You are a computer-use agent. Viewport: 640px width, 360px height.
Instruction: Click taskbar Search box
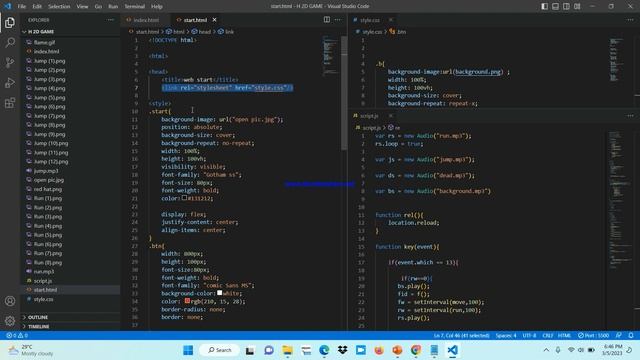(x=220, y=350)
